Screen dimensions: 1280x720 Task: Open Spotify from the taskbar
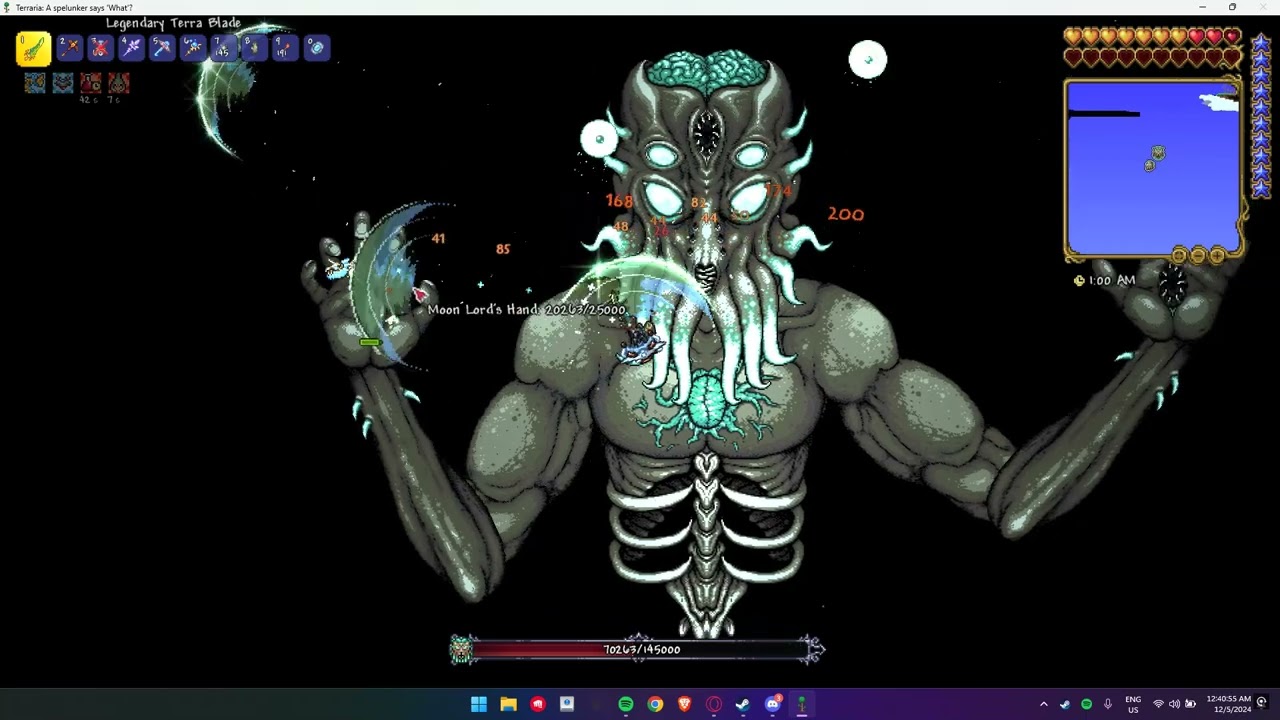625,704
